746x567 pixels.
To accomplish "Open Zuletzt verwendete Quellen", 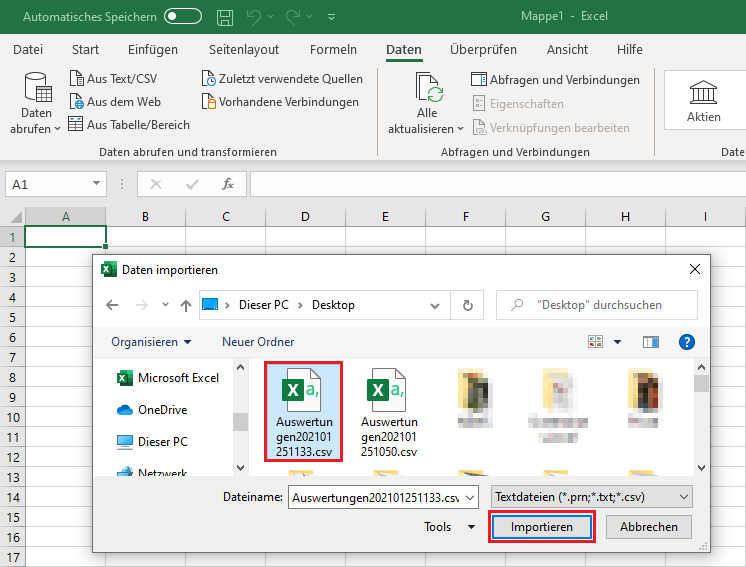I will point(282,78).
